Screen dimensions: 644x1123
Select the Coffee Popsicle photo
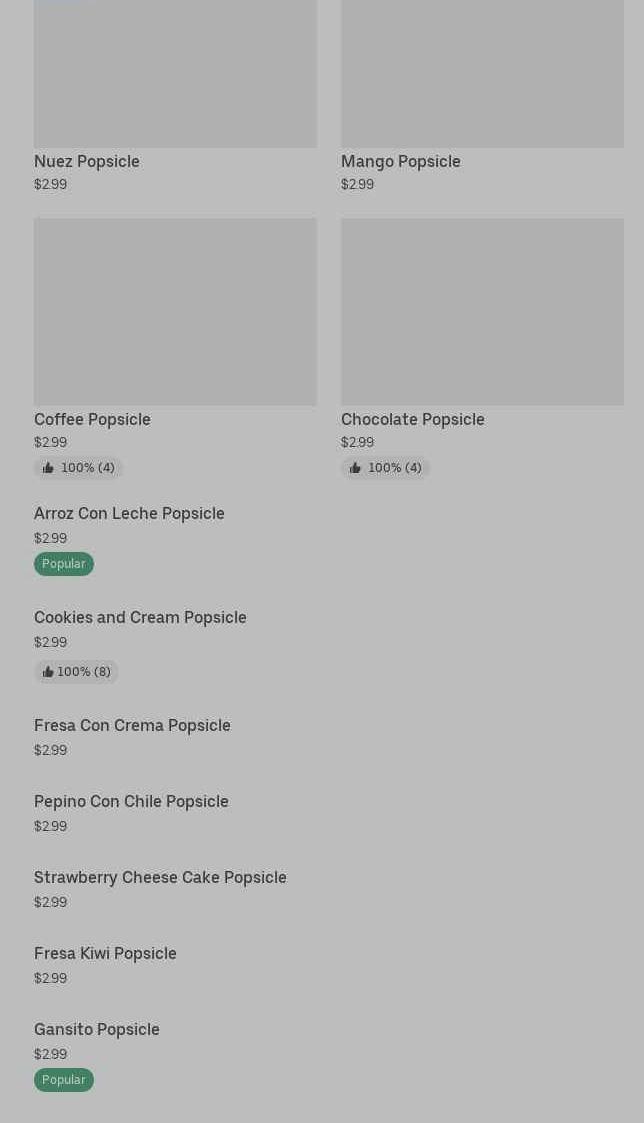[175, 311]
